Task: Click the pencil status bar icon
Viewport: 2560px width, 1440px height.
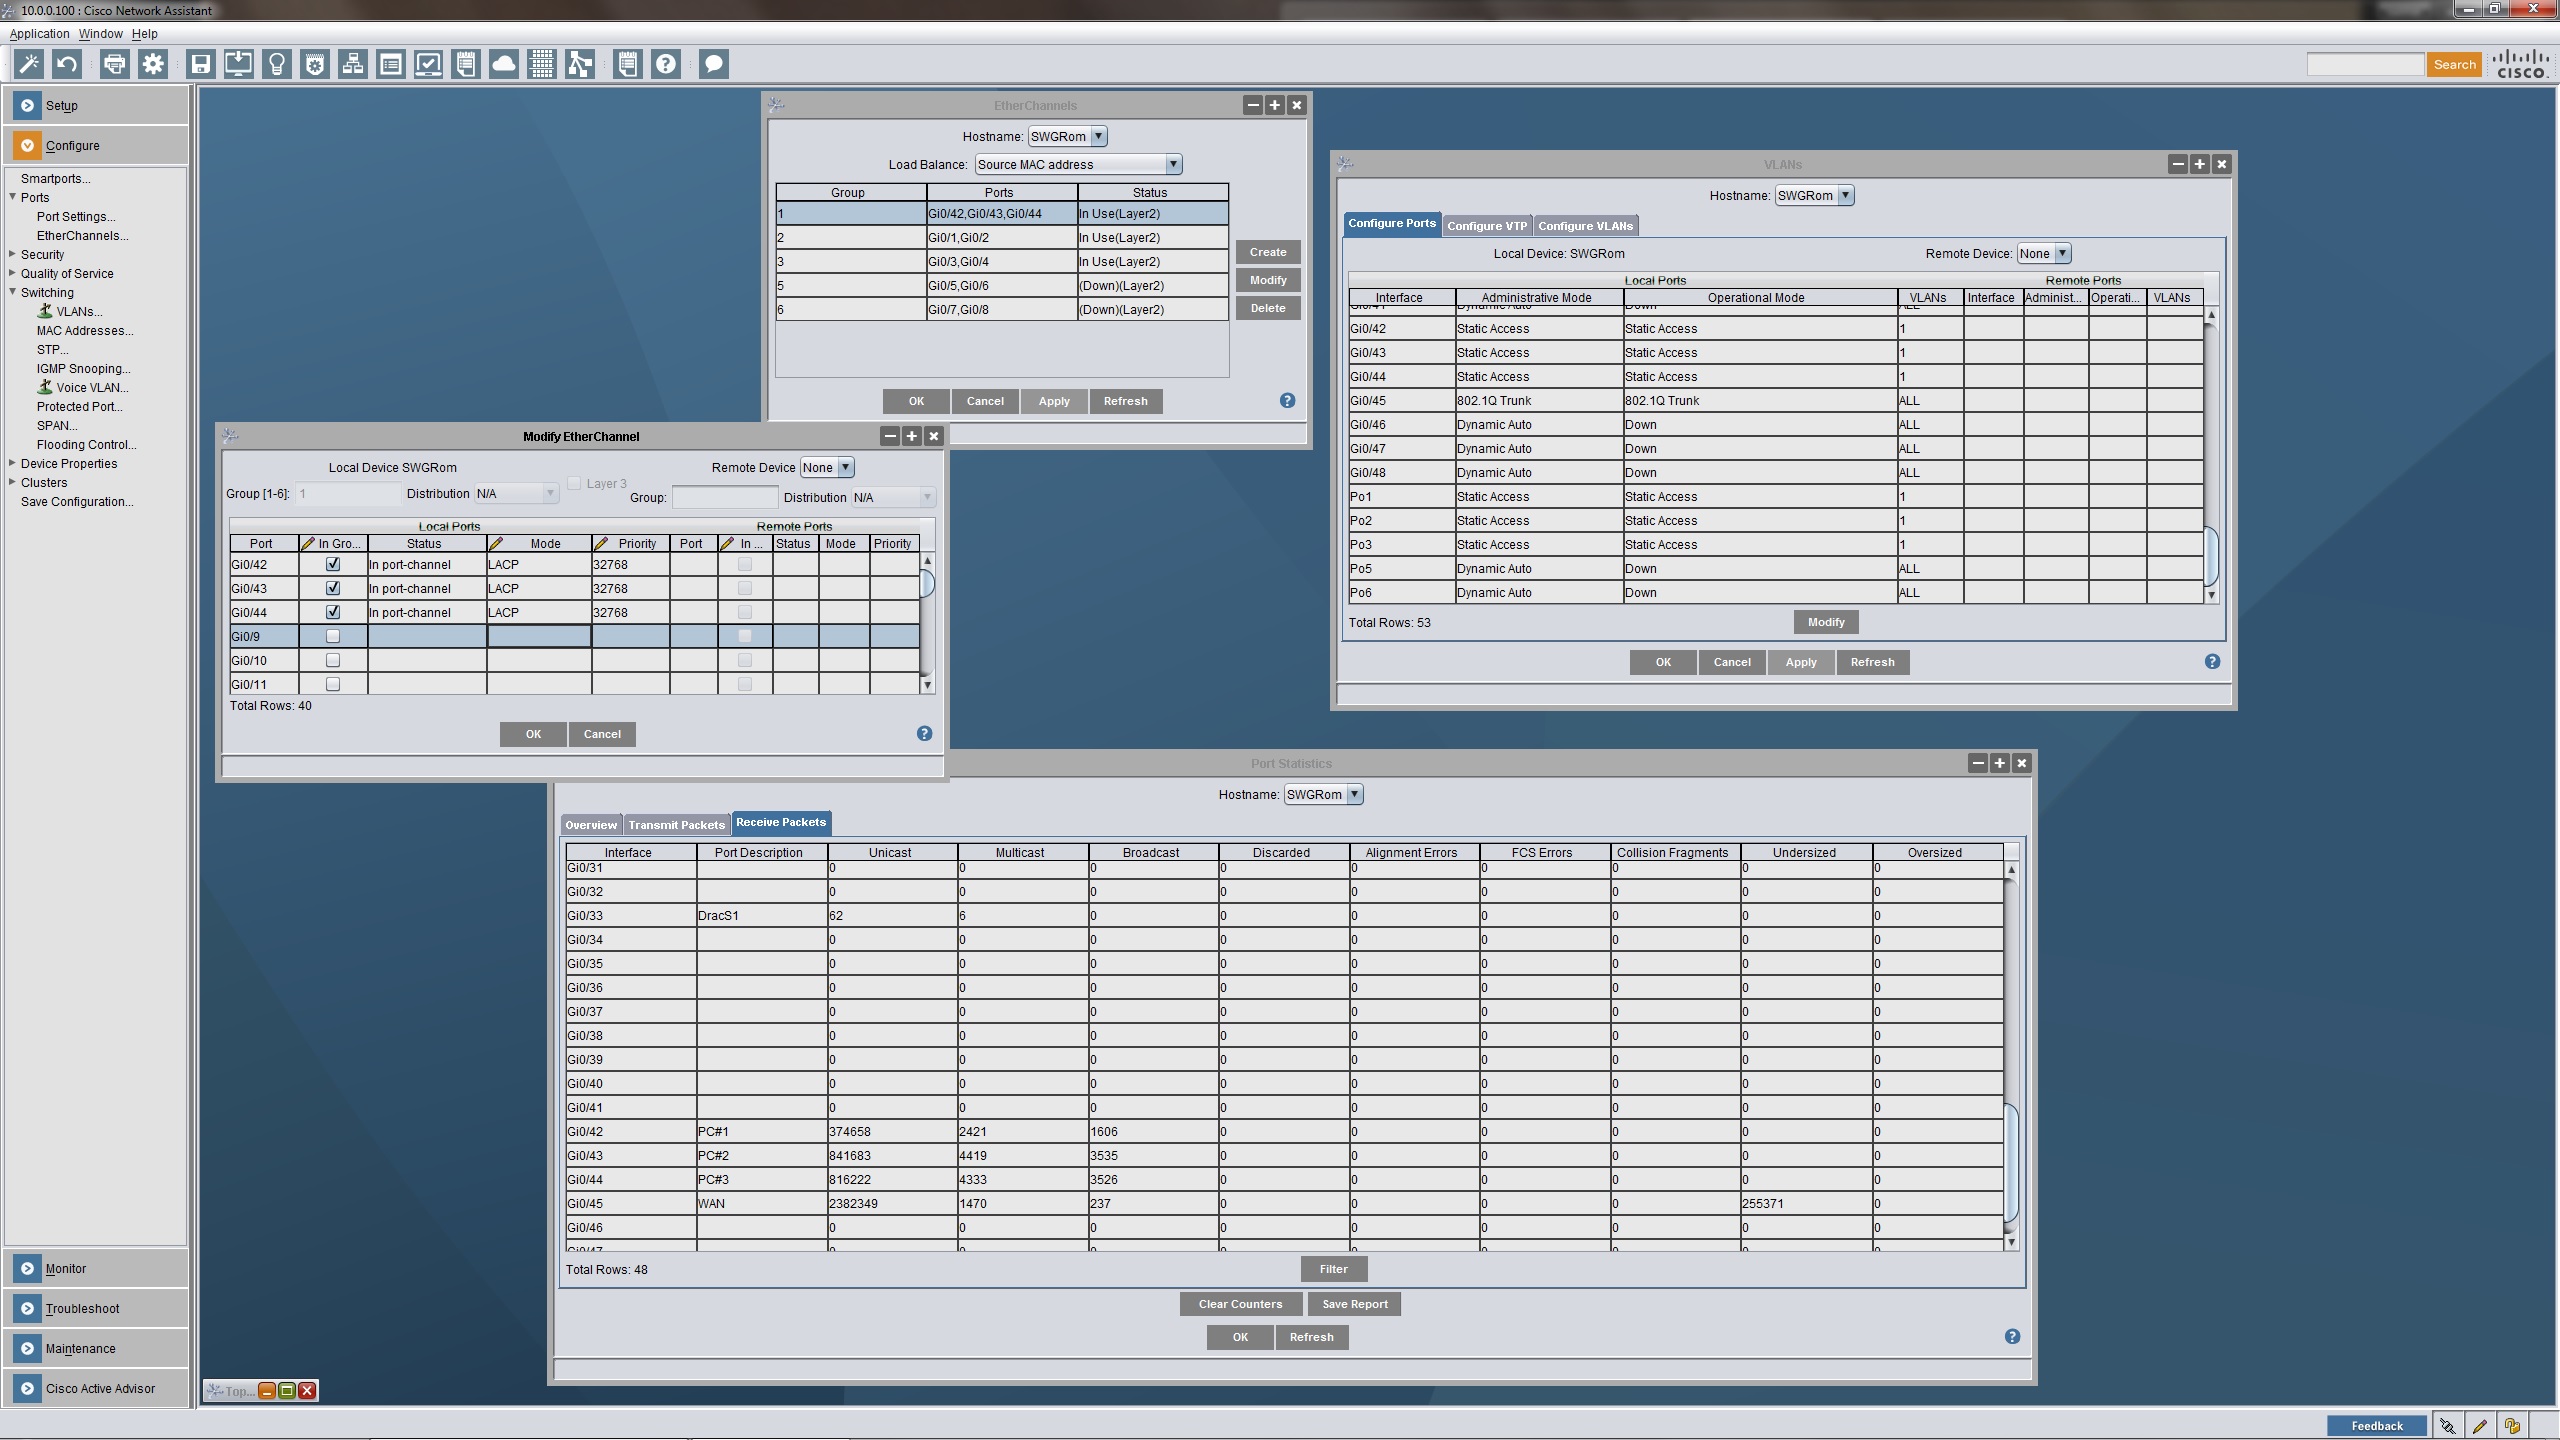Action: 2479,1426
